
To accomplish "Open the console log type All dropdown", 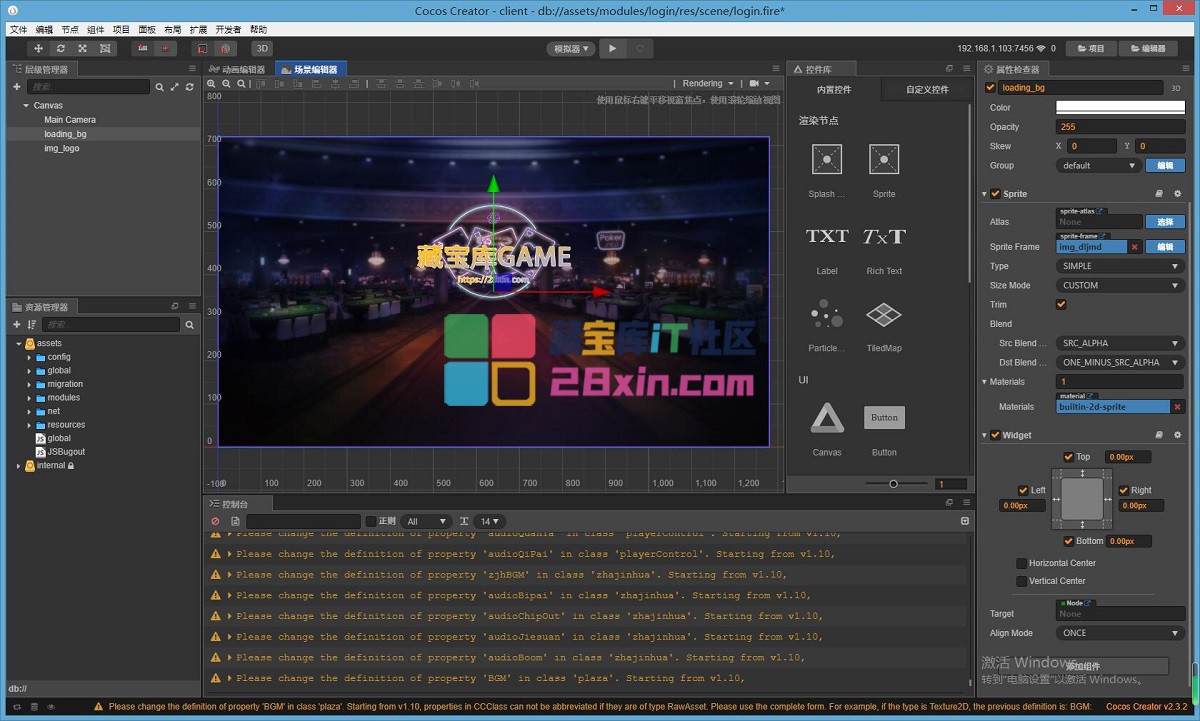I will coord(426,521).
